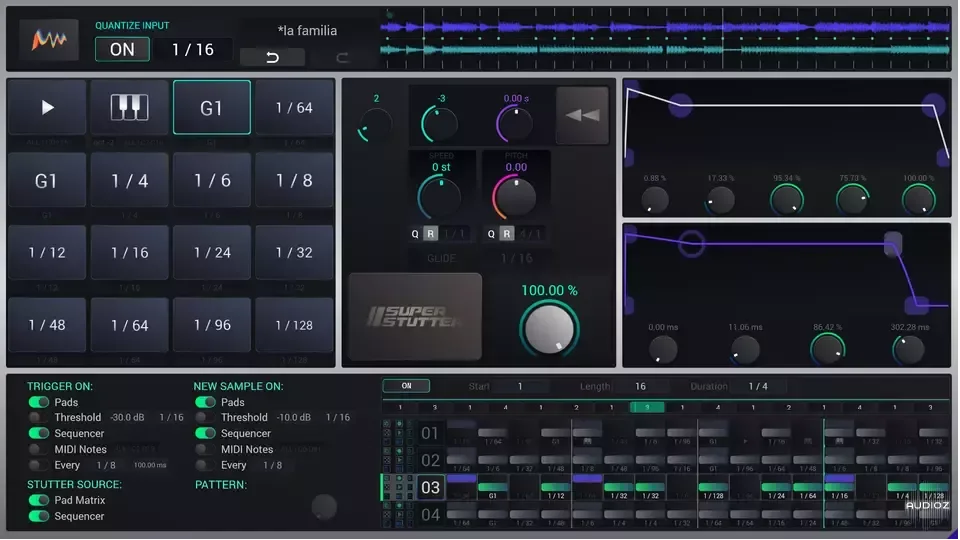Open New Sample Threshold -10.0 dB value
This screenshot has width=960, height=540.
(294, 418)
